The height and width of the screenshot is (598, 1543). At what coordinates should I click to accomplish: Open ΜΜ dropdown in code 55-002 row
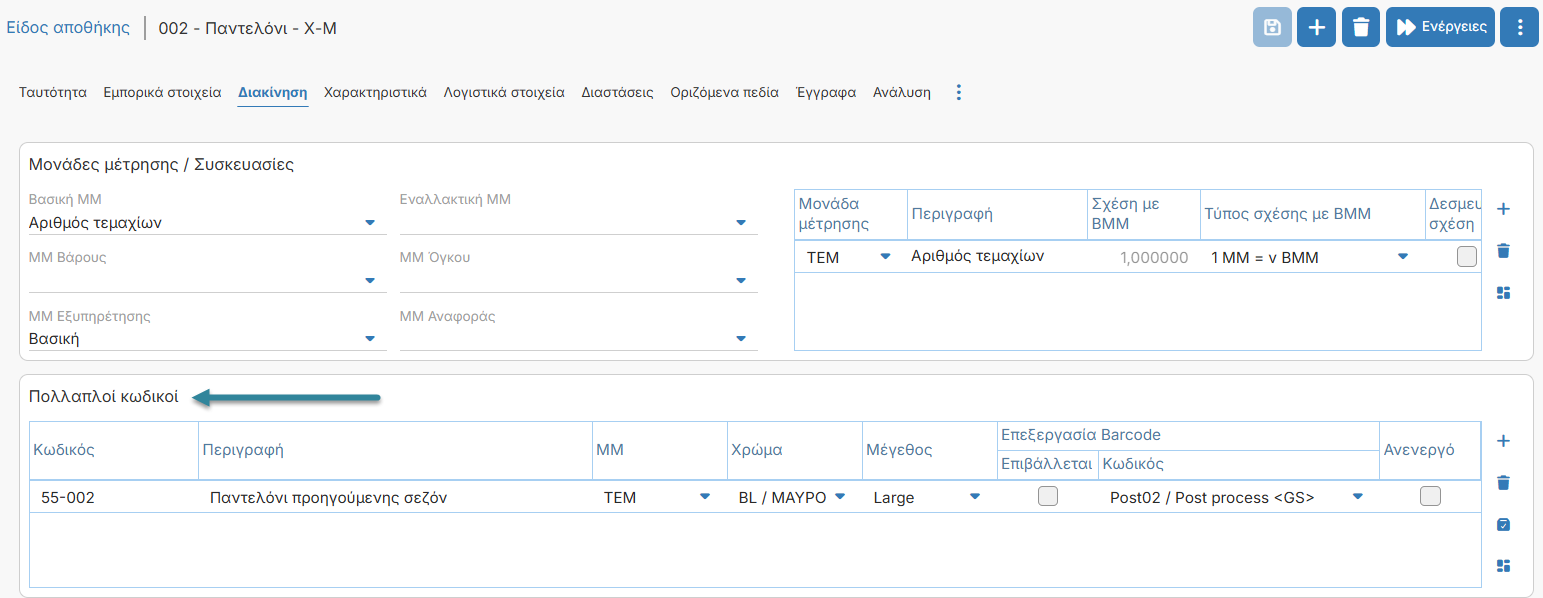704,496
